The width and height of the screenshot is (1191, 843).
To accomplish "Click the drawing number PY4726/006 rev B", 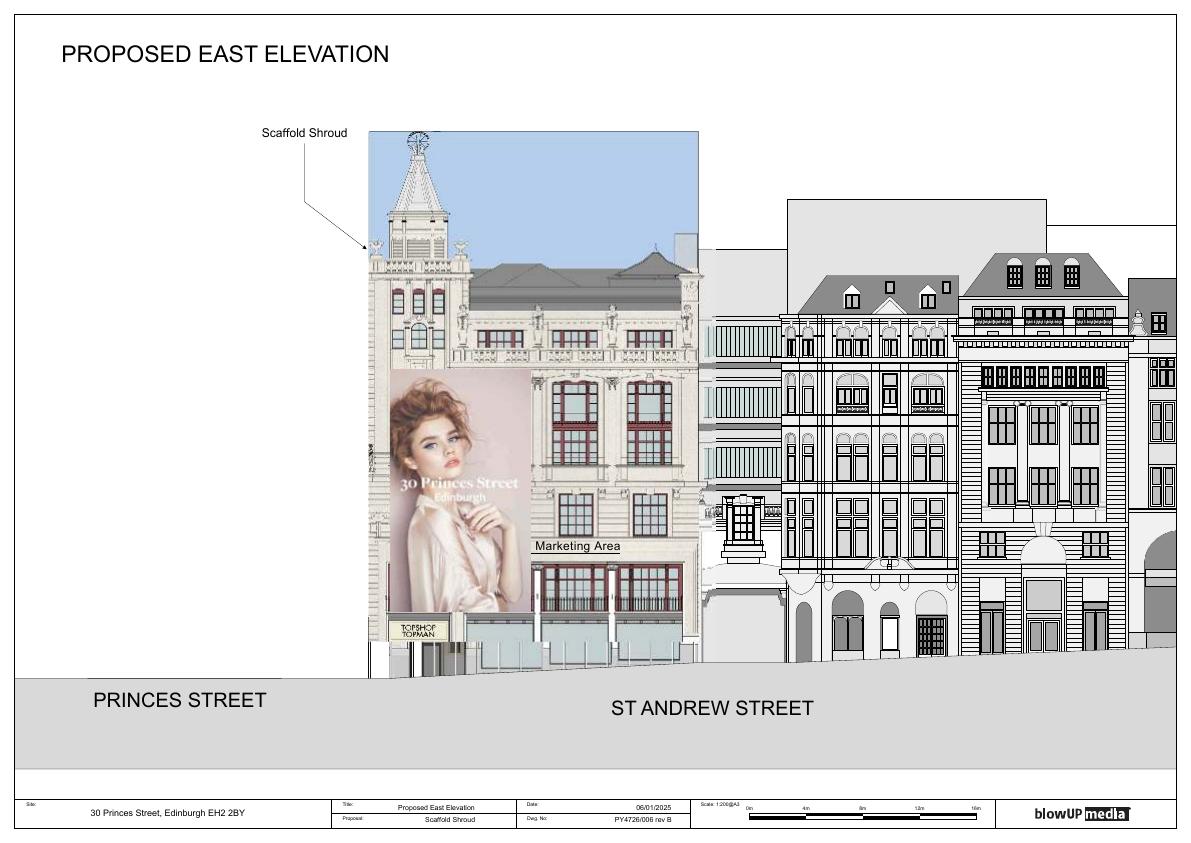I will (x=643, y=819).
